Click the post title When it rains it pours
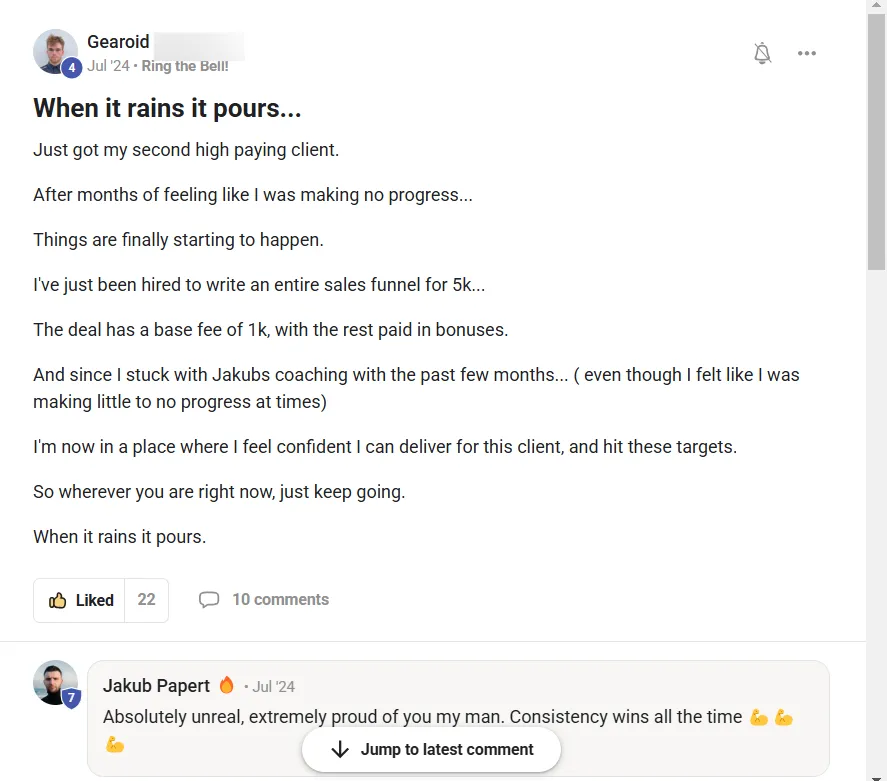 click(167, 109)
